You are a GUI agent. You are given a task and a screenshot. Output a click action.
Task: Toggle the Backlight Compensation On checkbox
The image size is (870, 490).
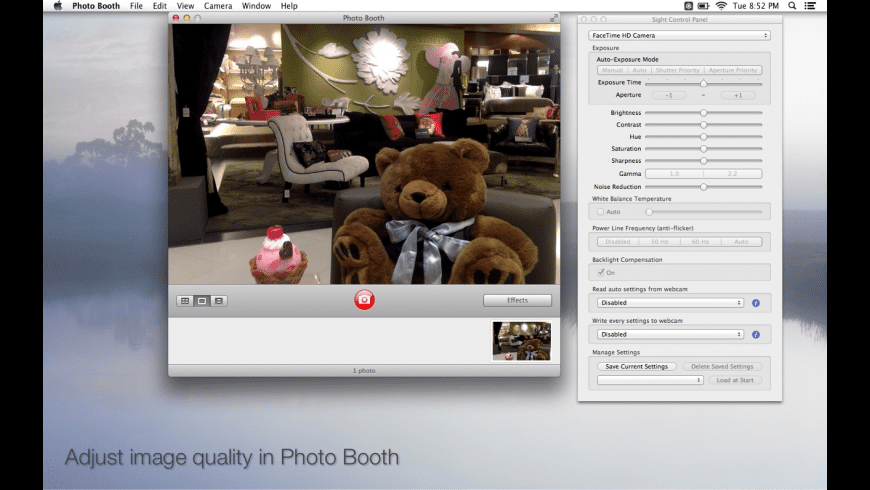601,272
